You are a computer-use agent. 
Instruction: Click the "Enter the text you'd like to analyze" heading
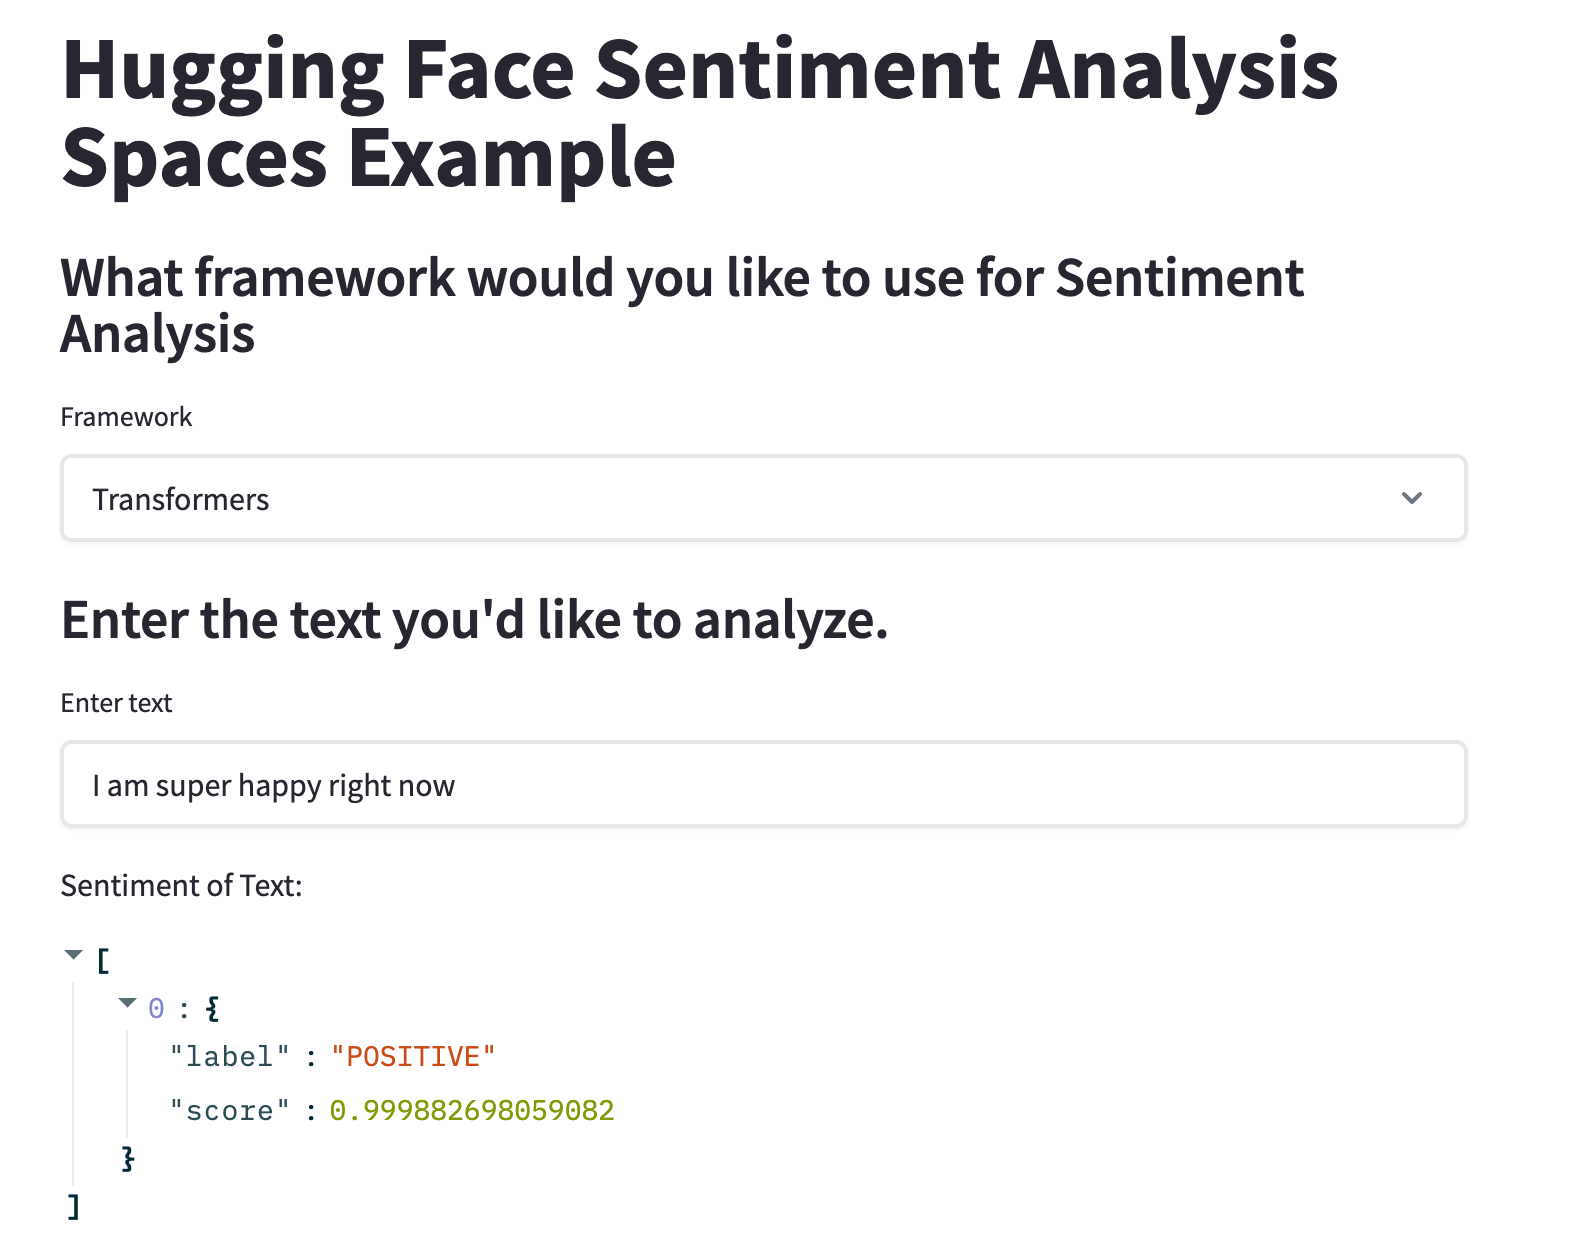(474, 620)
